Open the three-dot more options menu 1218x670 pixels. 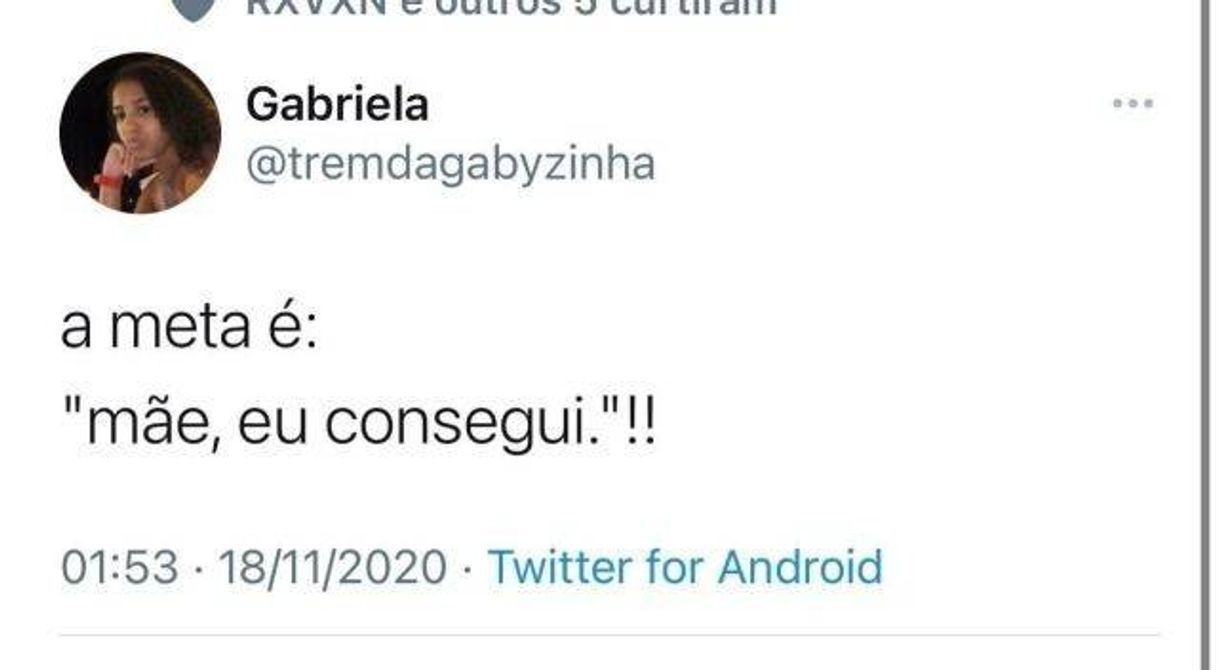click(x=1134, y=103)
